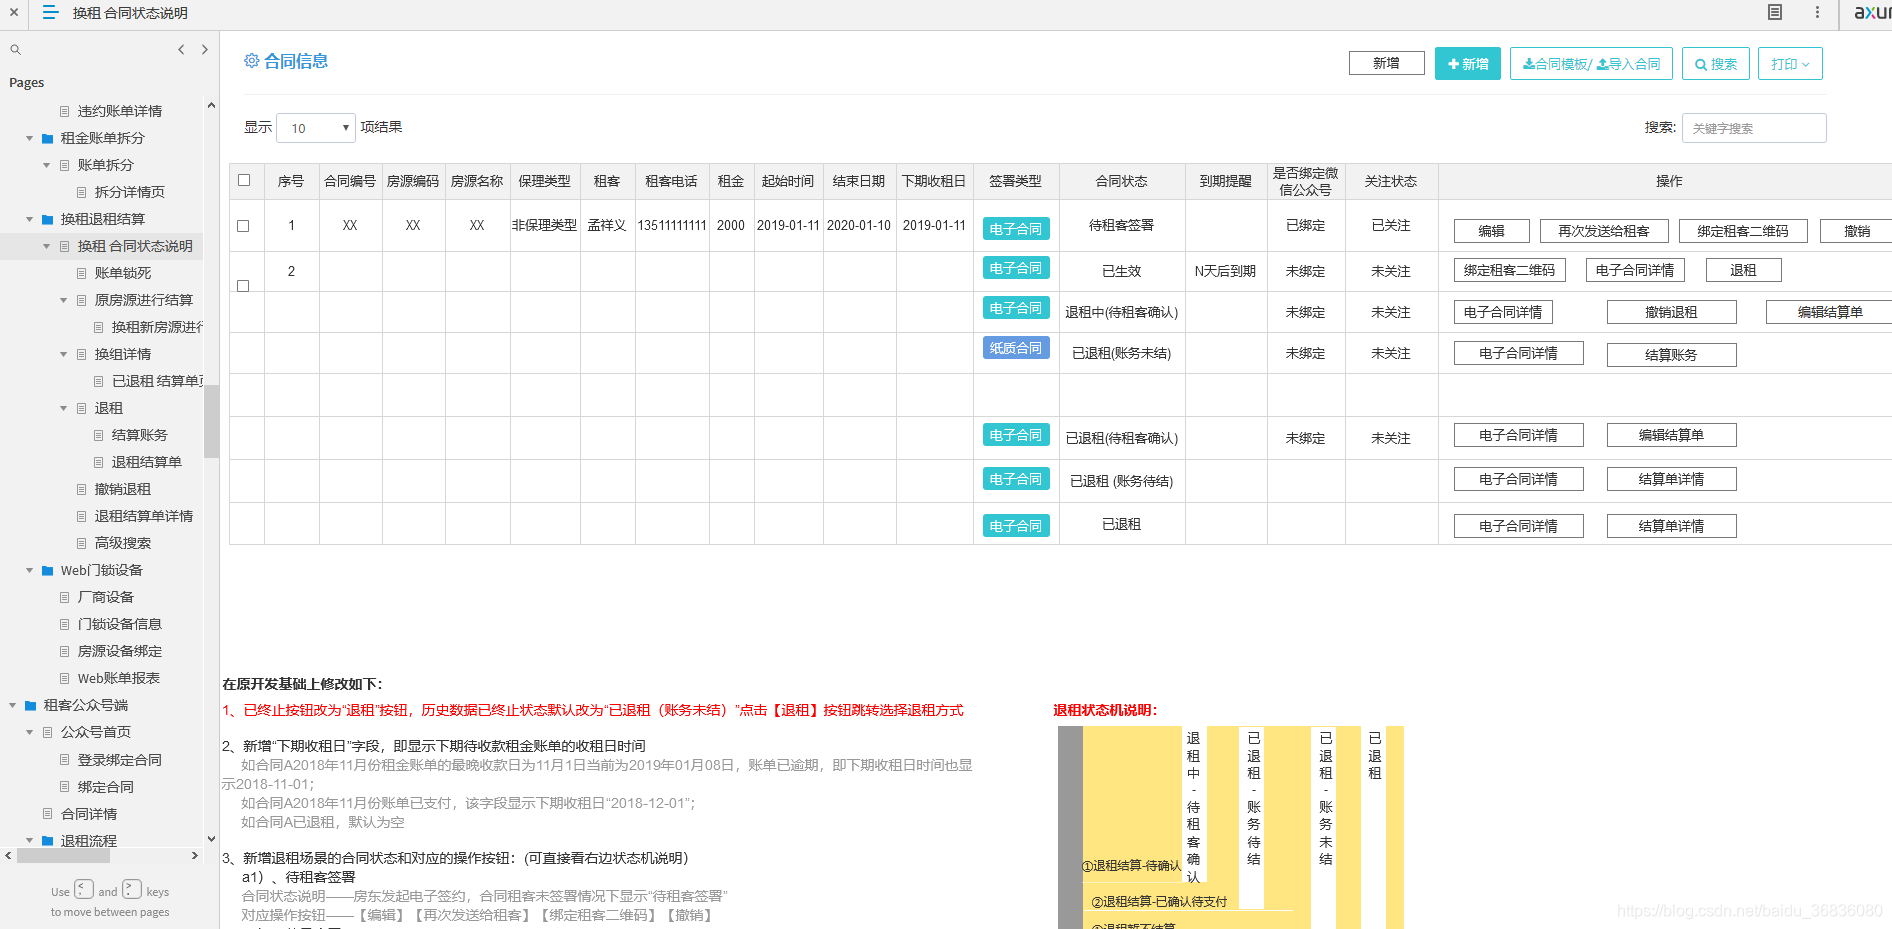Open the three-dot more options menu

coord(1817,12)
